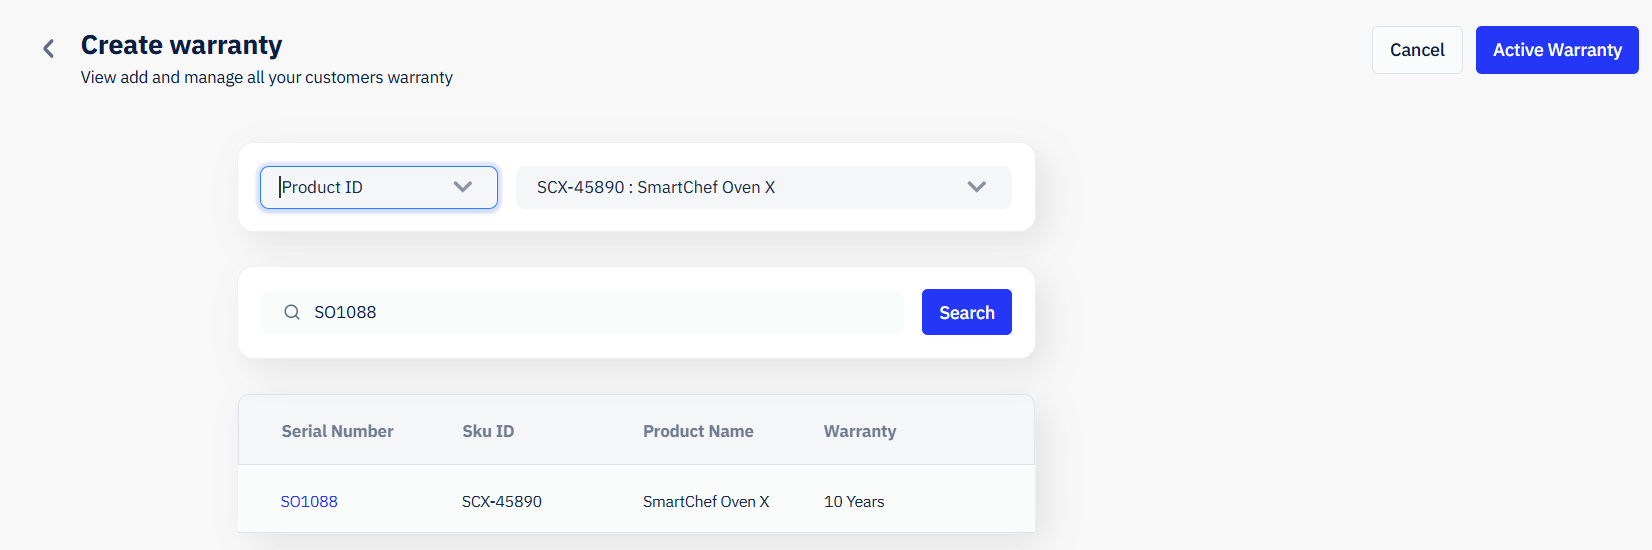Select the SCX-45890 Sku ID cell
1652x550 pixels.
click(x=502, y=501)
